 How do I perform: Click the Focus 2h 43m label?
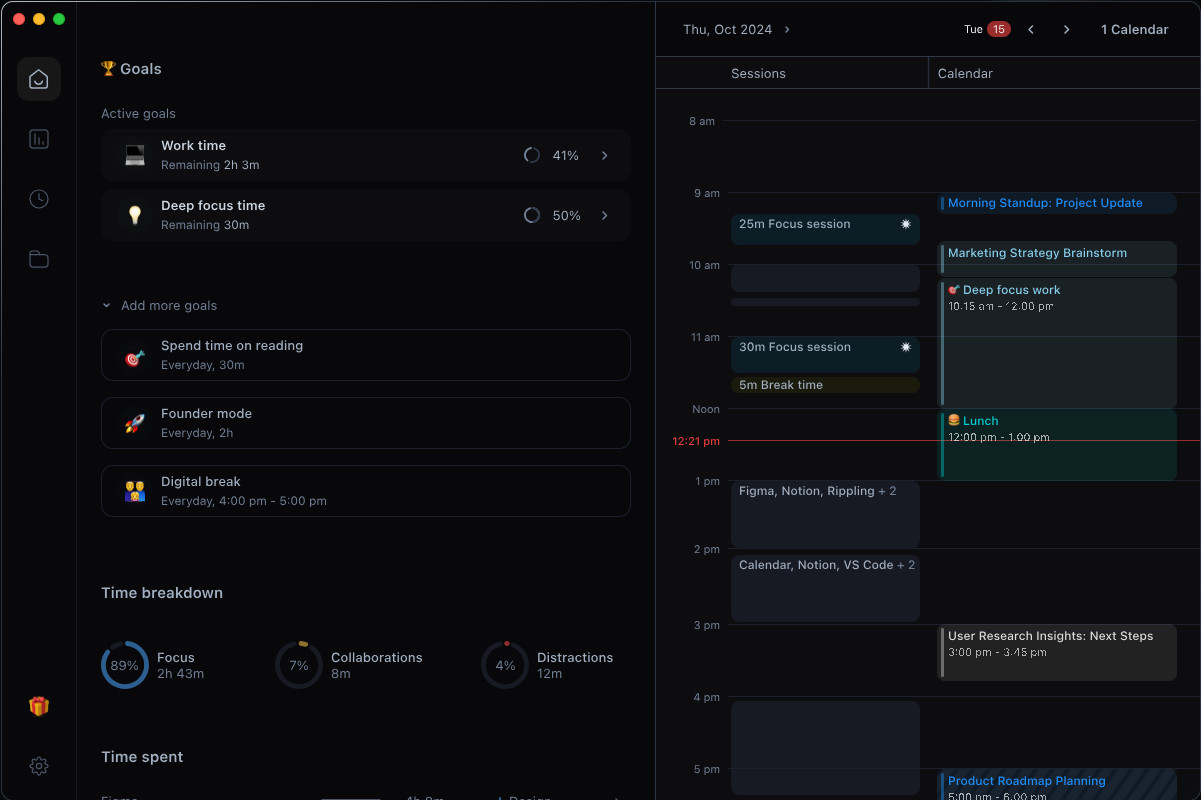coord(180,666)
